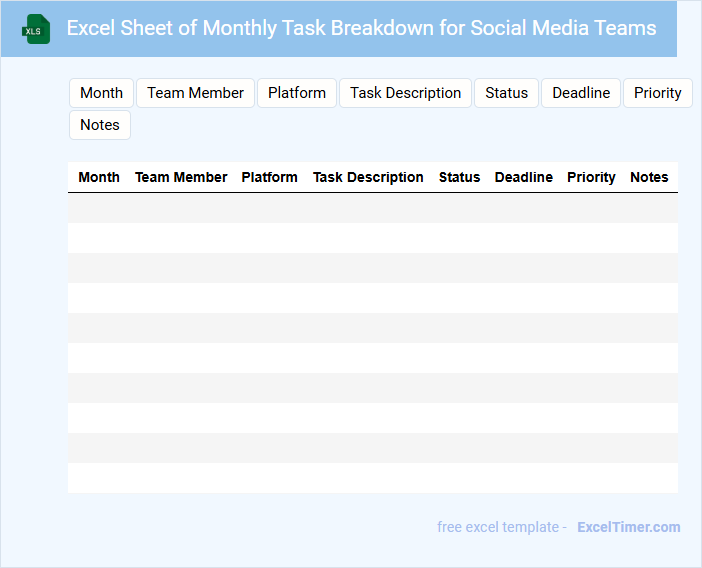Select the Deadline tag button
Image resolution: width=702 pixels, height=568 pixels.
click(581, 93)
